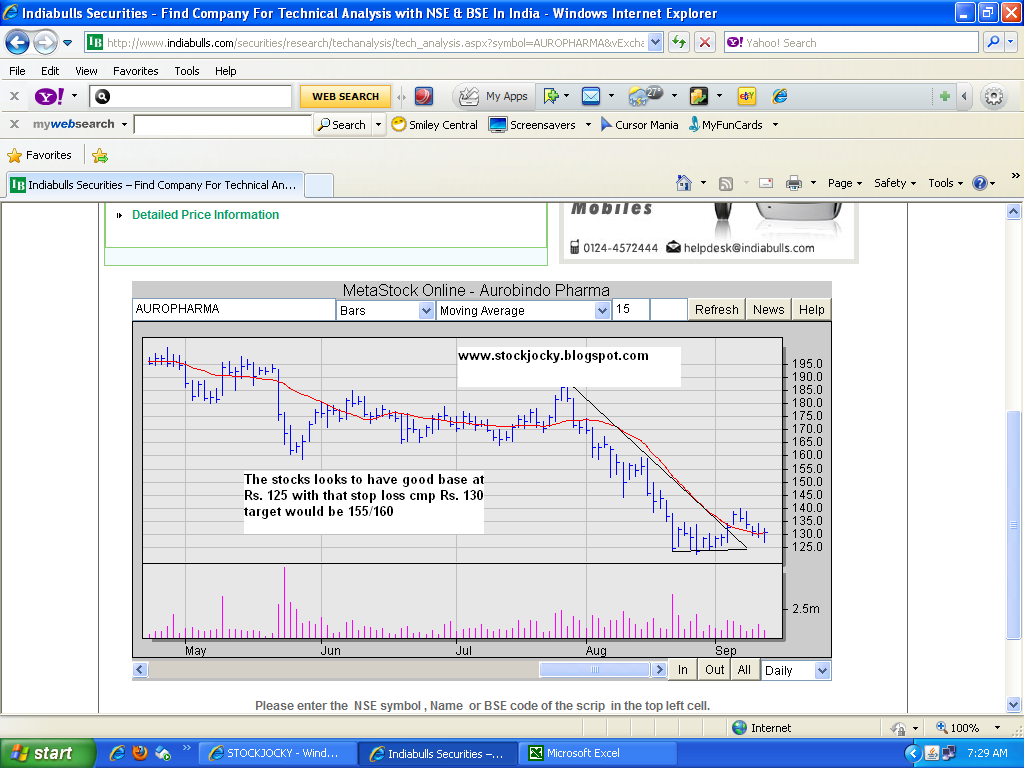
Task: Click the chart scroll right arrow
Action: click(659, 669)
